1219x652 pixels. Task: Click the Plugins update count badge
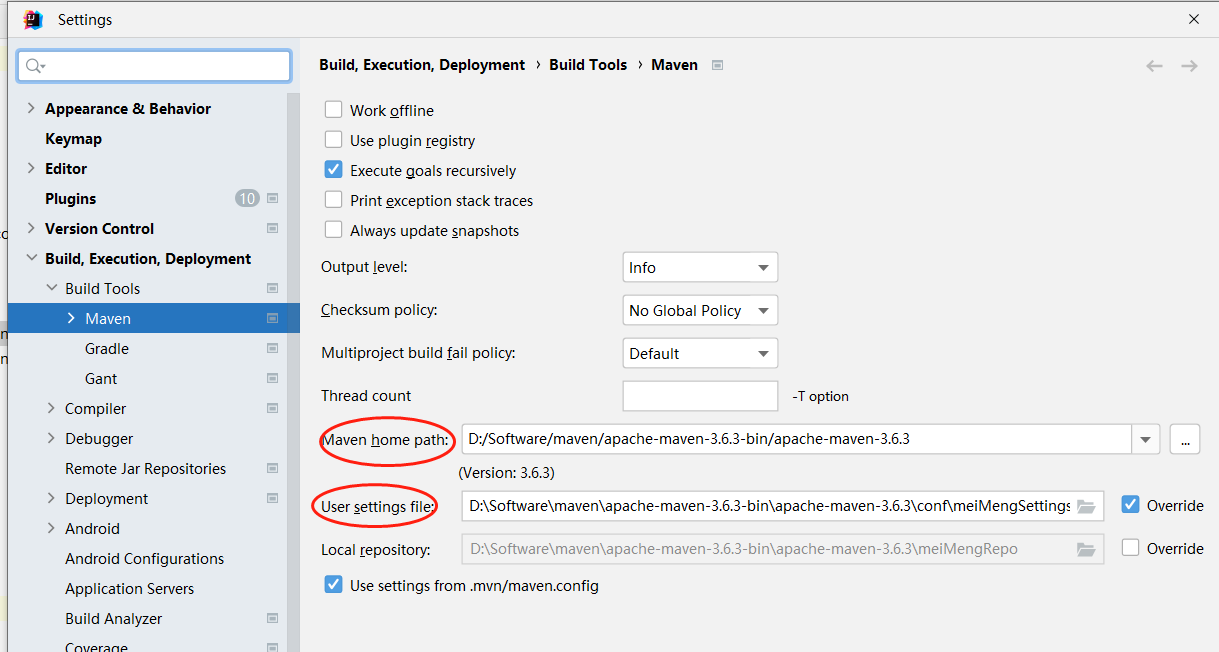coord(247,198)
